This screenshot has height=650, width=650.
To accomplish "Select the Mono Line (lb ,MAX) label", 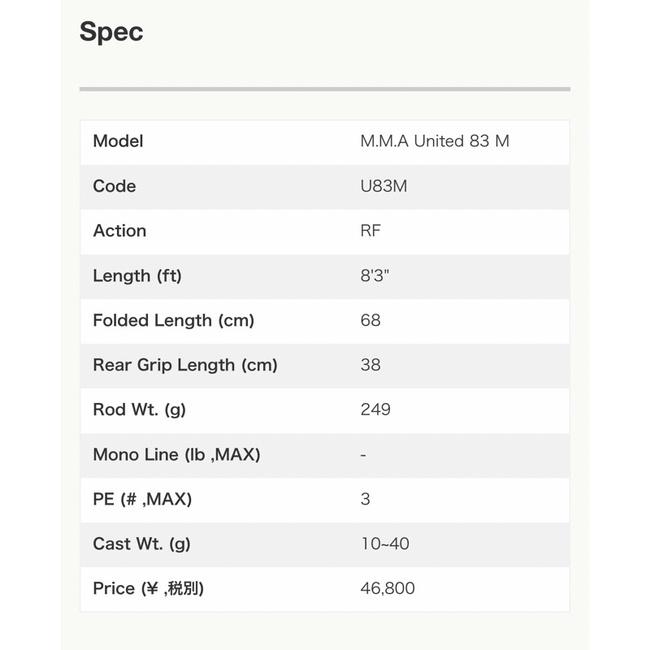I will (x=176, y=455).
